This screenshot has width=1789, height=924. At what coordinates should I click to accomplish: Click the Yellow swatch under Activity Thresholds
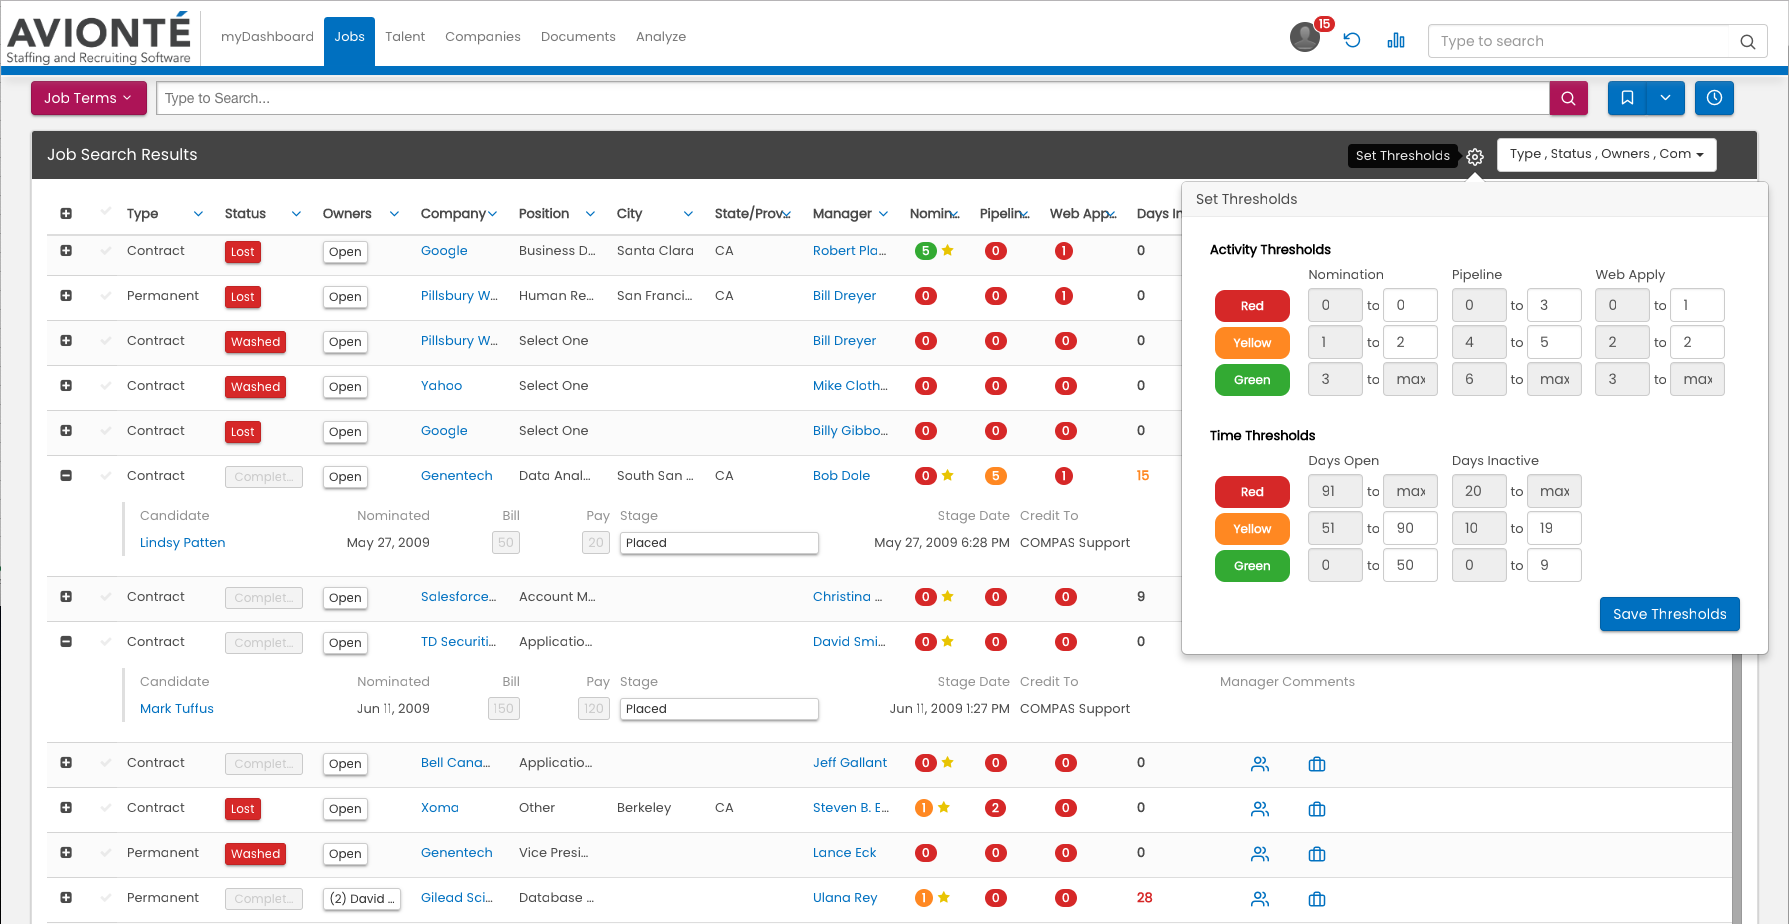(x=1251, y=343)
